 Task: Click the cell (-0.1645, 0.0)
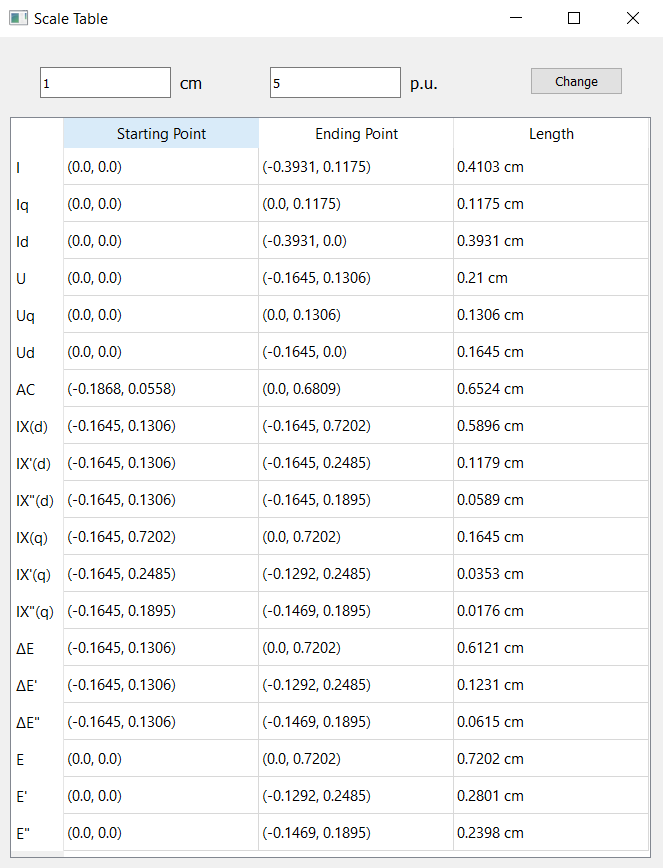(x=356, y=352)
